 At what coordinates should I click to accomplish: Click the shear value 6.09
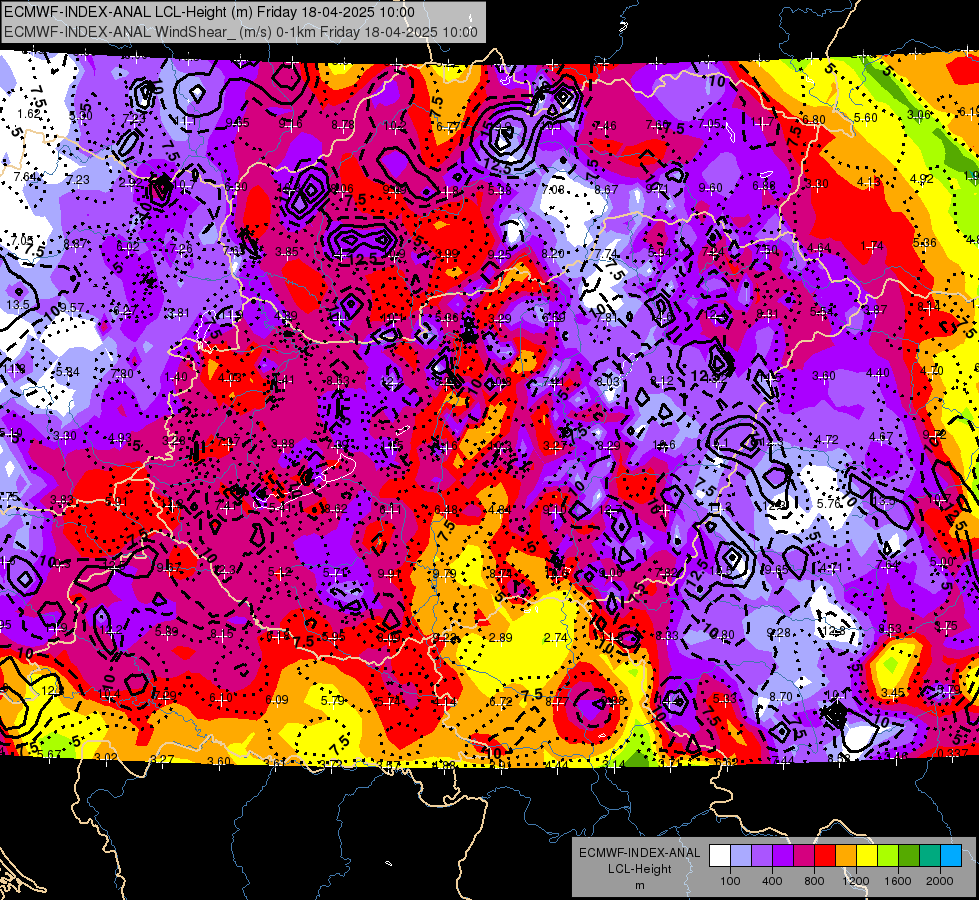[x=277, y=700]
